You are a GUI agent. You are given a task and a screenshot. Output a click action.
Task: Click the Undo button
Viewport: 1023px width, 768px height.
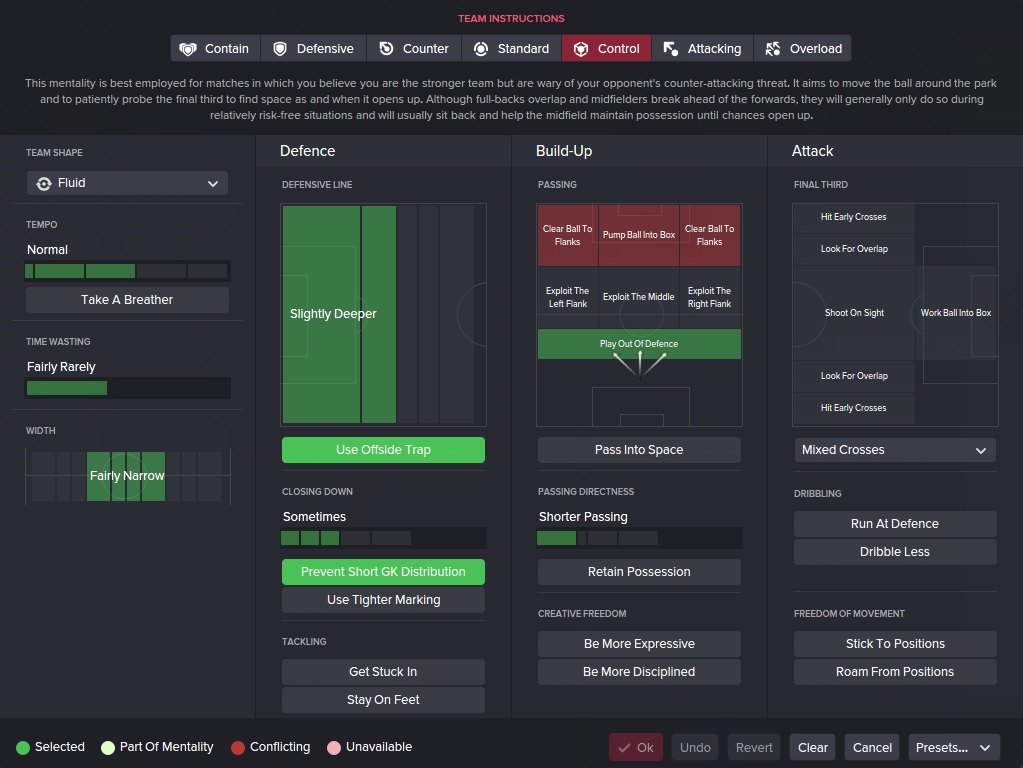click(695, 748)
